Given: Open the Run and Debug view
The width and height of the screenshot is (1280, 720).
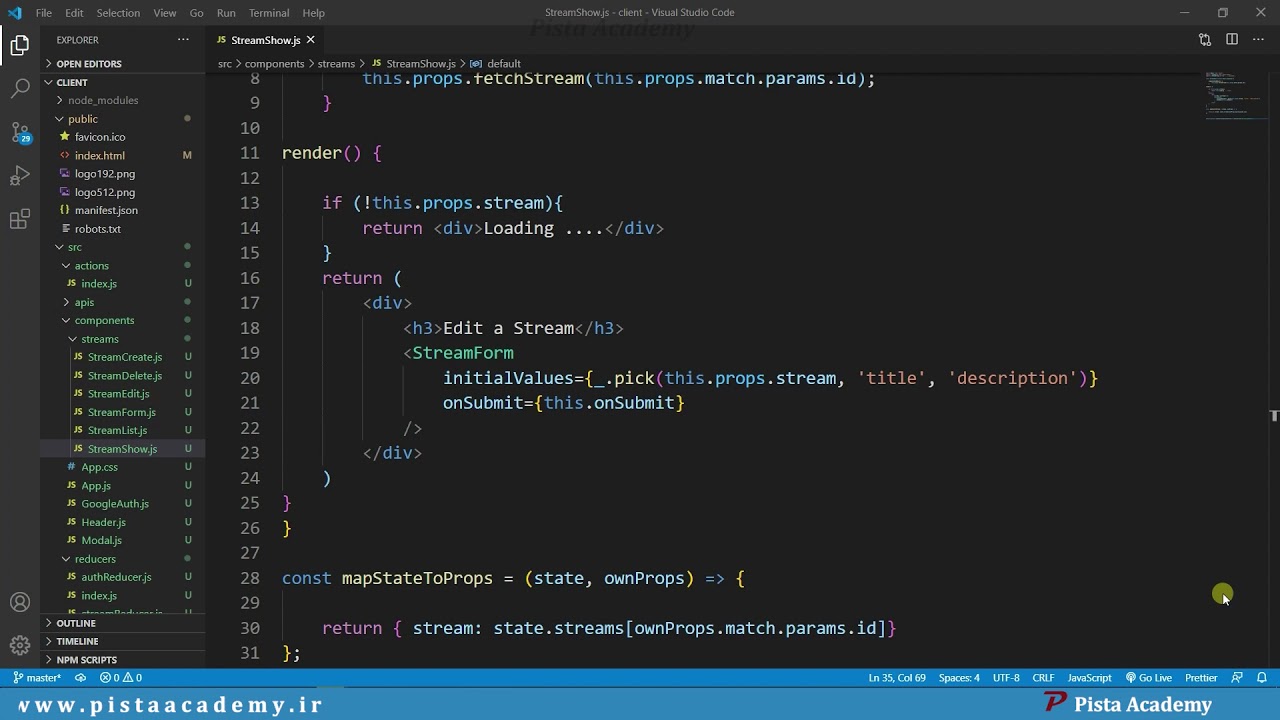Looking at the screenshot, I should coord(20,176).
